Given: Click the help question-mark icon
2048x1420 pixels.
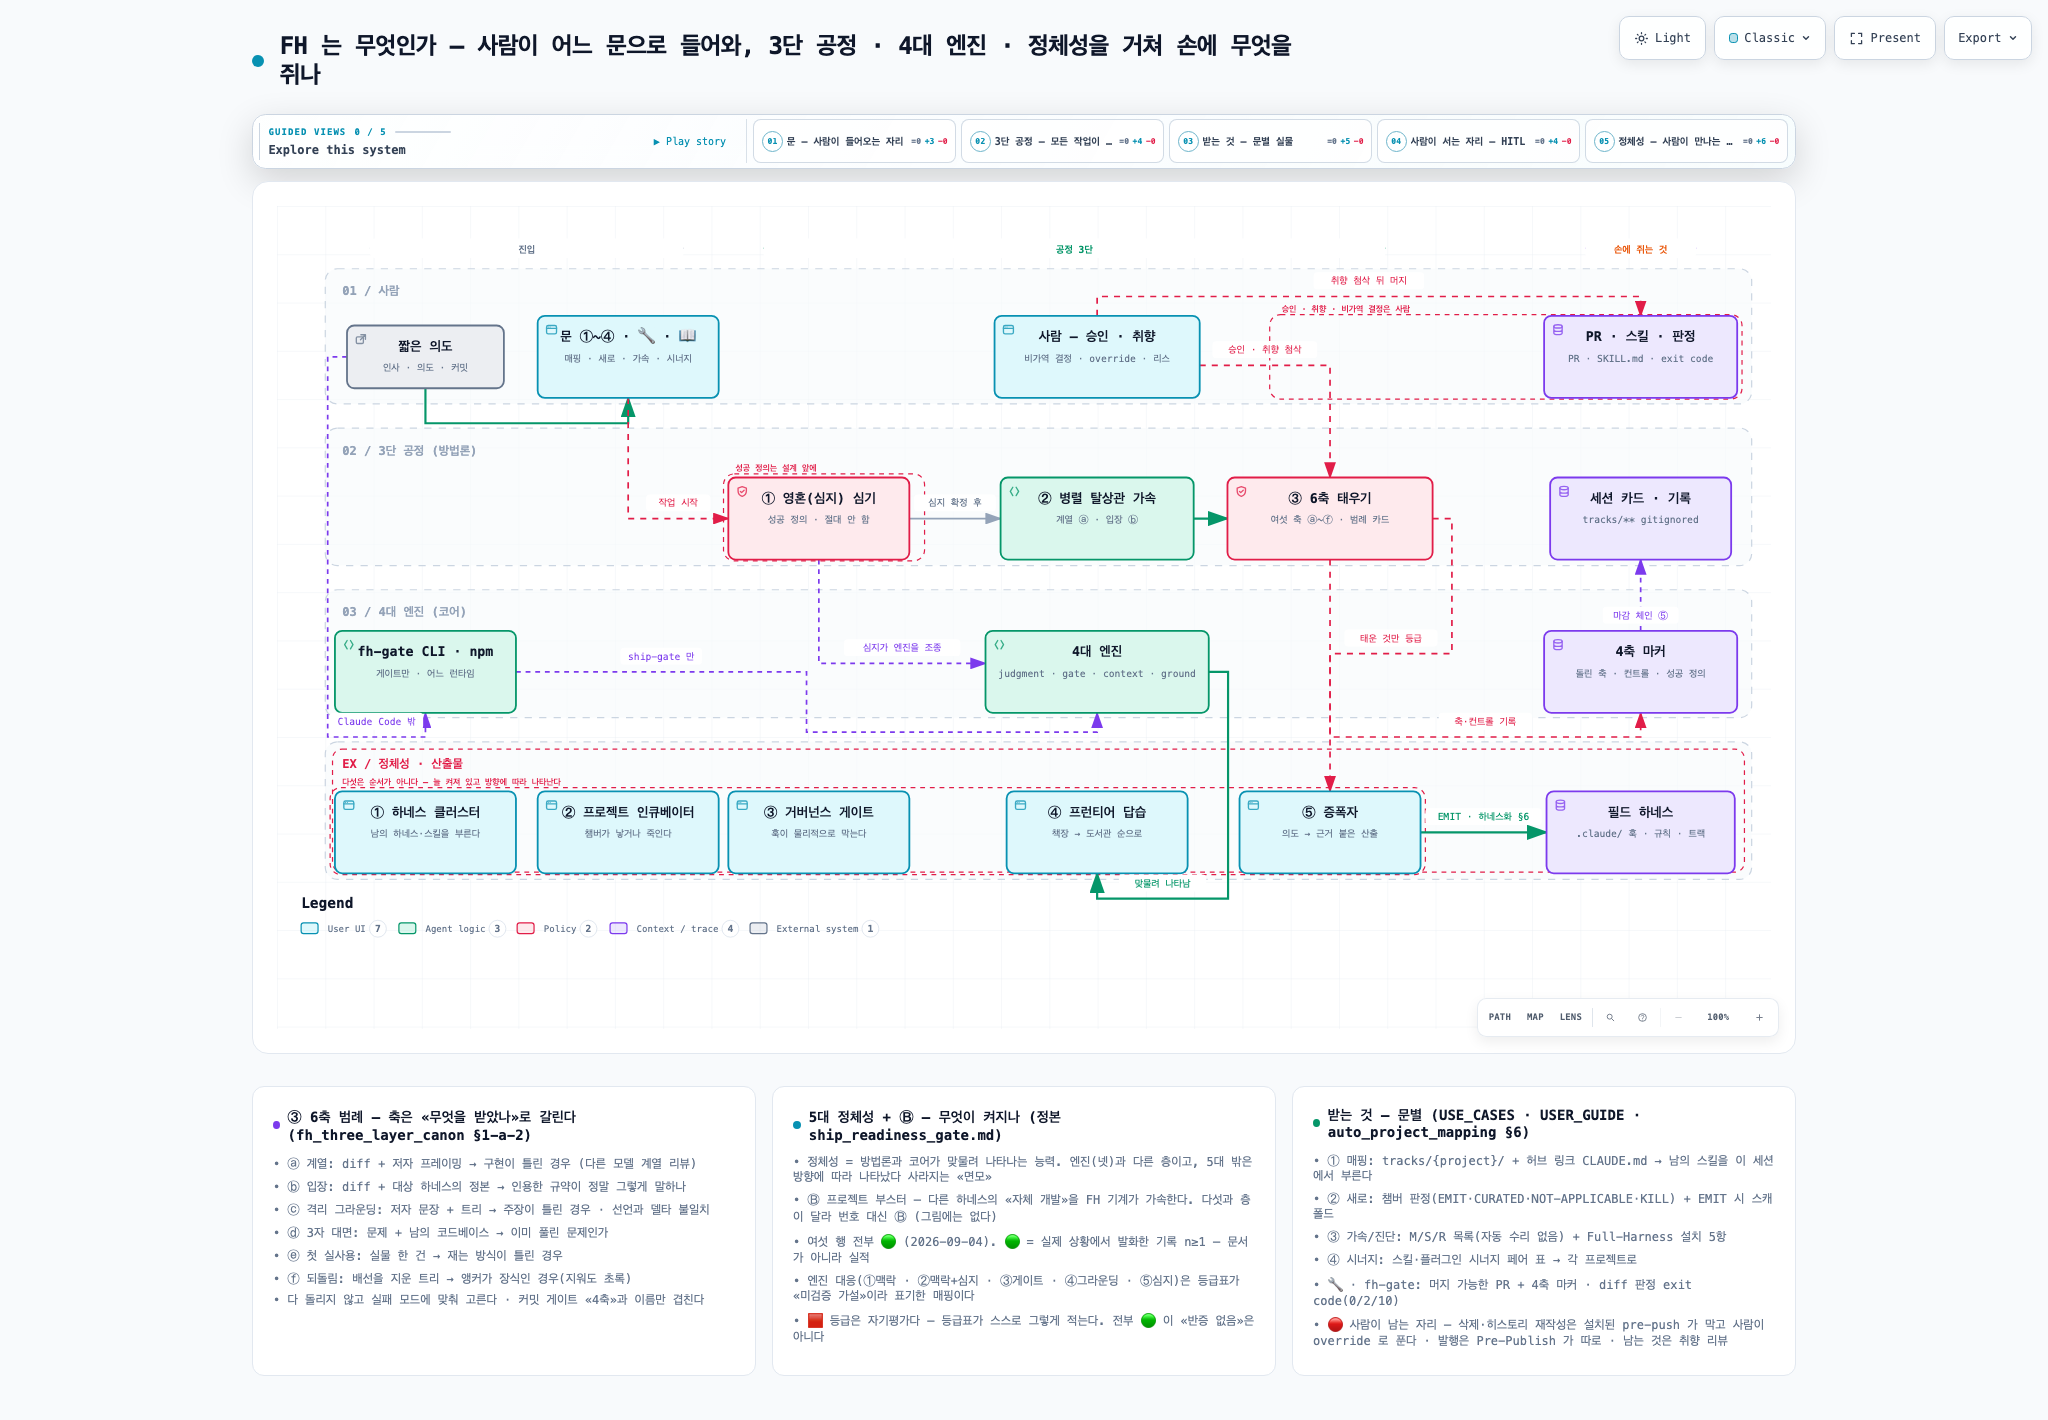Looking at the screenshot, I should pyautogui.click(x=1642, y=1017).
